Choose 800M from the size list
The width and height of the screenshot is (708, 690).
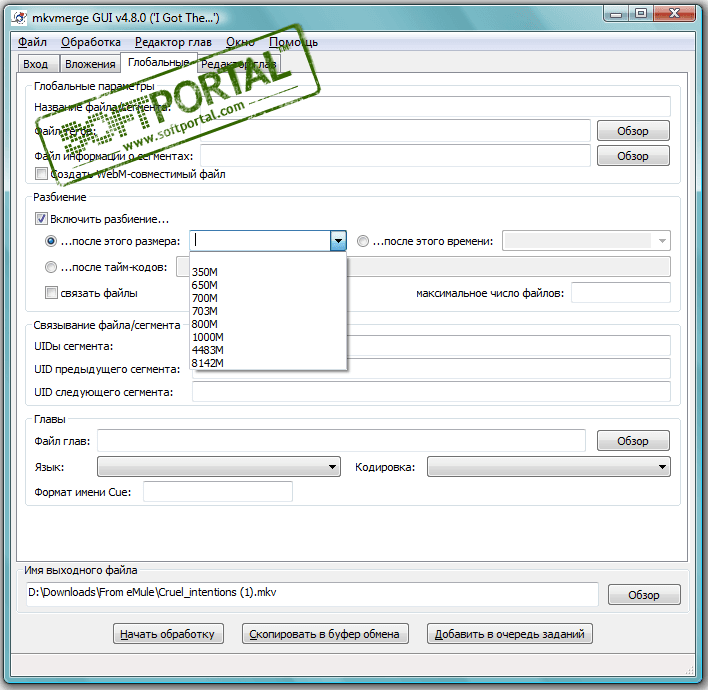coord(268,324)
